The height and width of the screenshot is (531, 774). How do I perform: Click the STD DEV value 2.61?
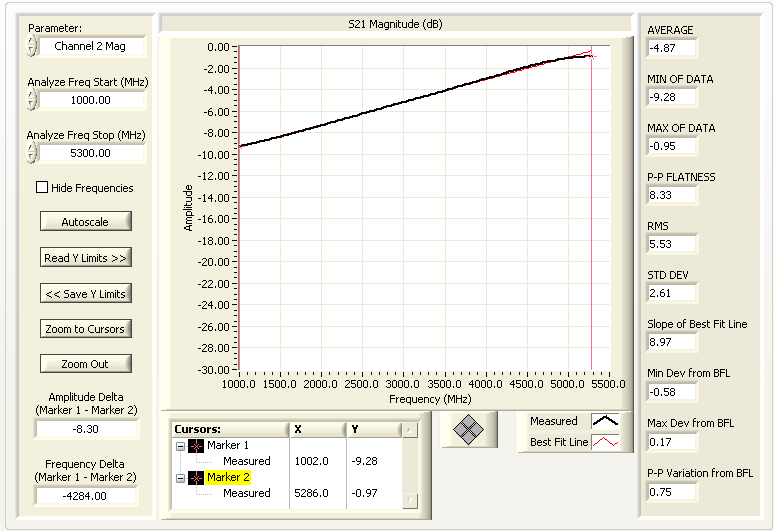[671, 293]
